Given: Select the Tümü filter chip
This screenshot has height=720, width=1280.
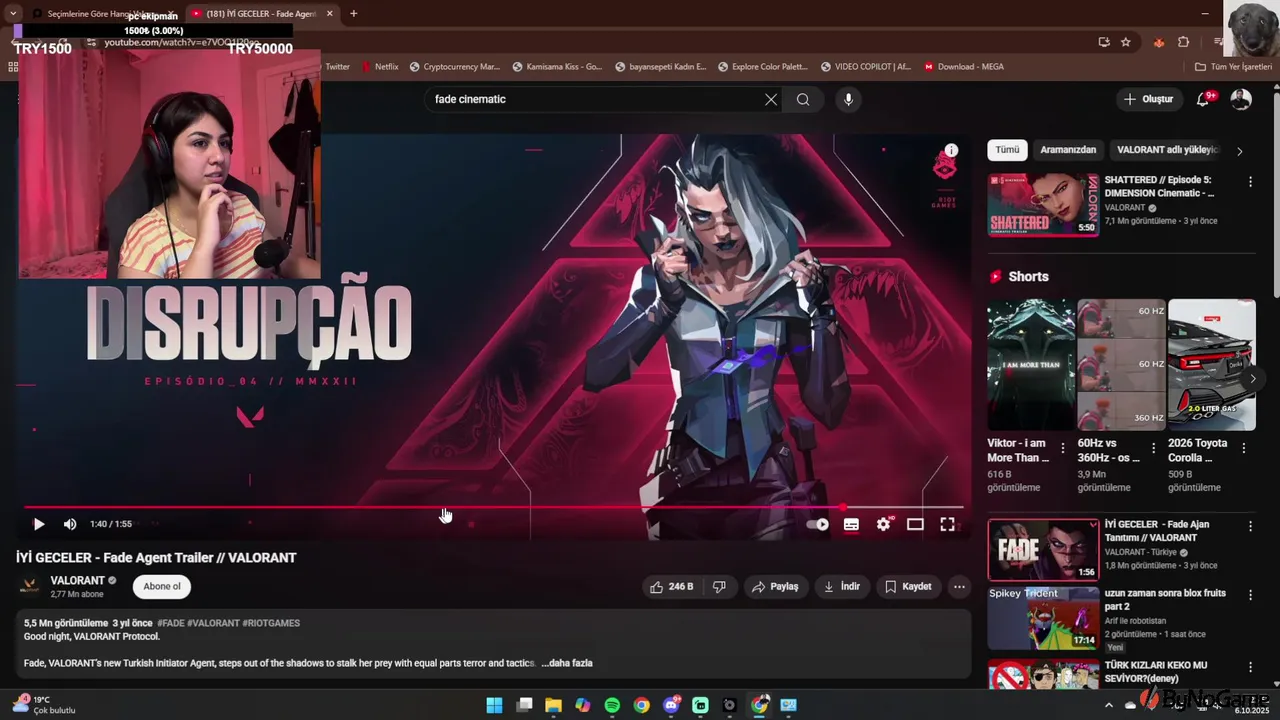Looking at the screenshot, I should 1007,150.
